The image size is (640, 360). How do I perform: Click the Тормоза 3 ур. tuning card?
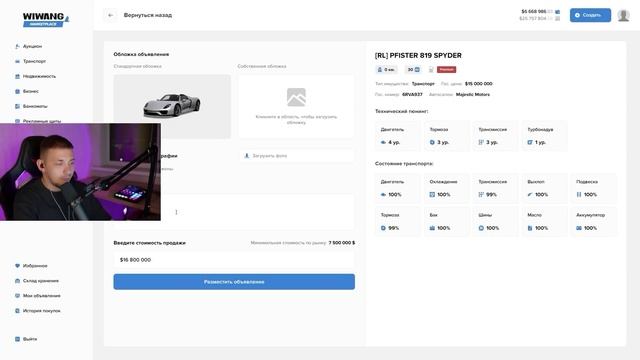[x=446, y=136]
